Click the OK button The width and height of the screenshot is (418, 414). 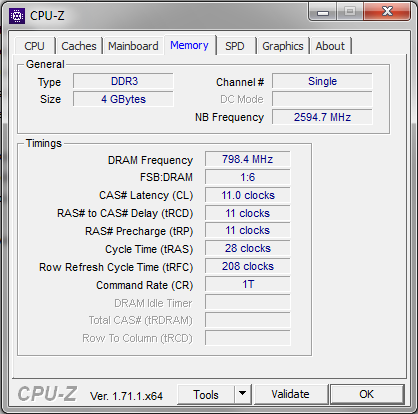[x=367, y=394]
